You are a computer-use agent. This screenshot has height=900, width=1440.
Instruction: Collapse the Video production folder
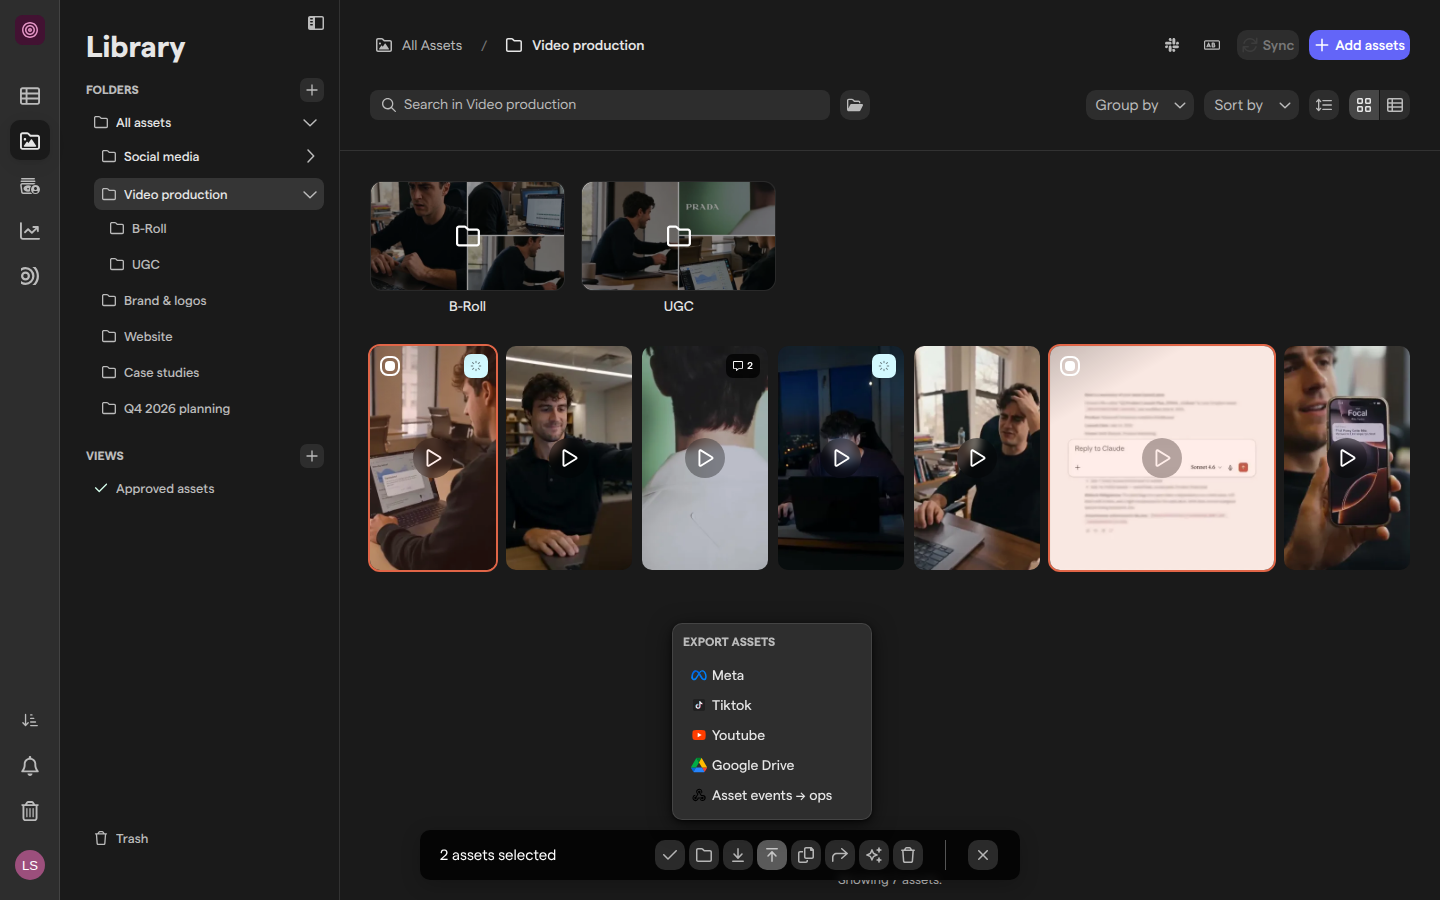(x=310, y=195)
